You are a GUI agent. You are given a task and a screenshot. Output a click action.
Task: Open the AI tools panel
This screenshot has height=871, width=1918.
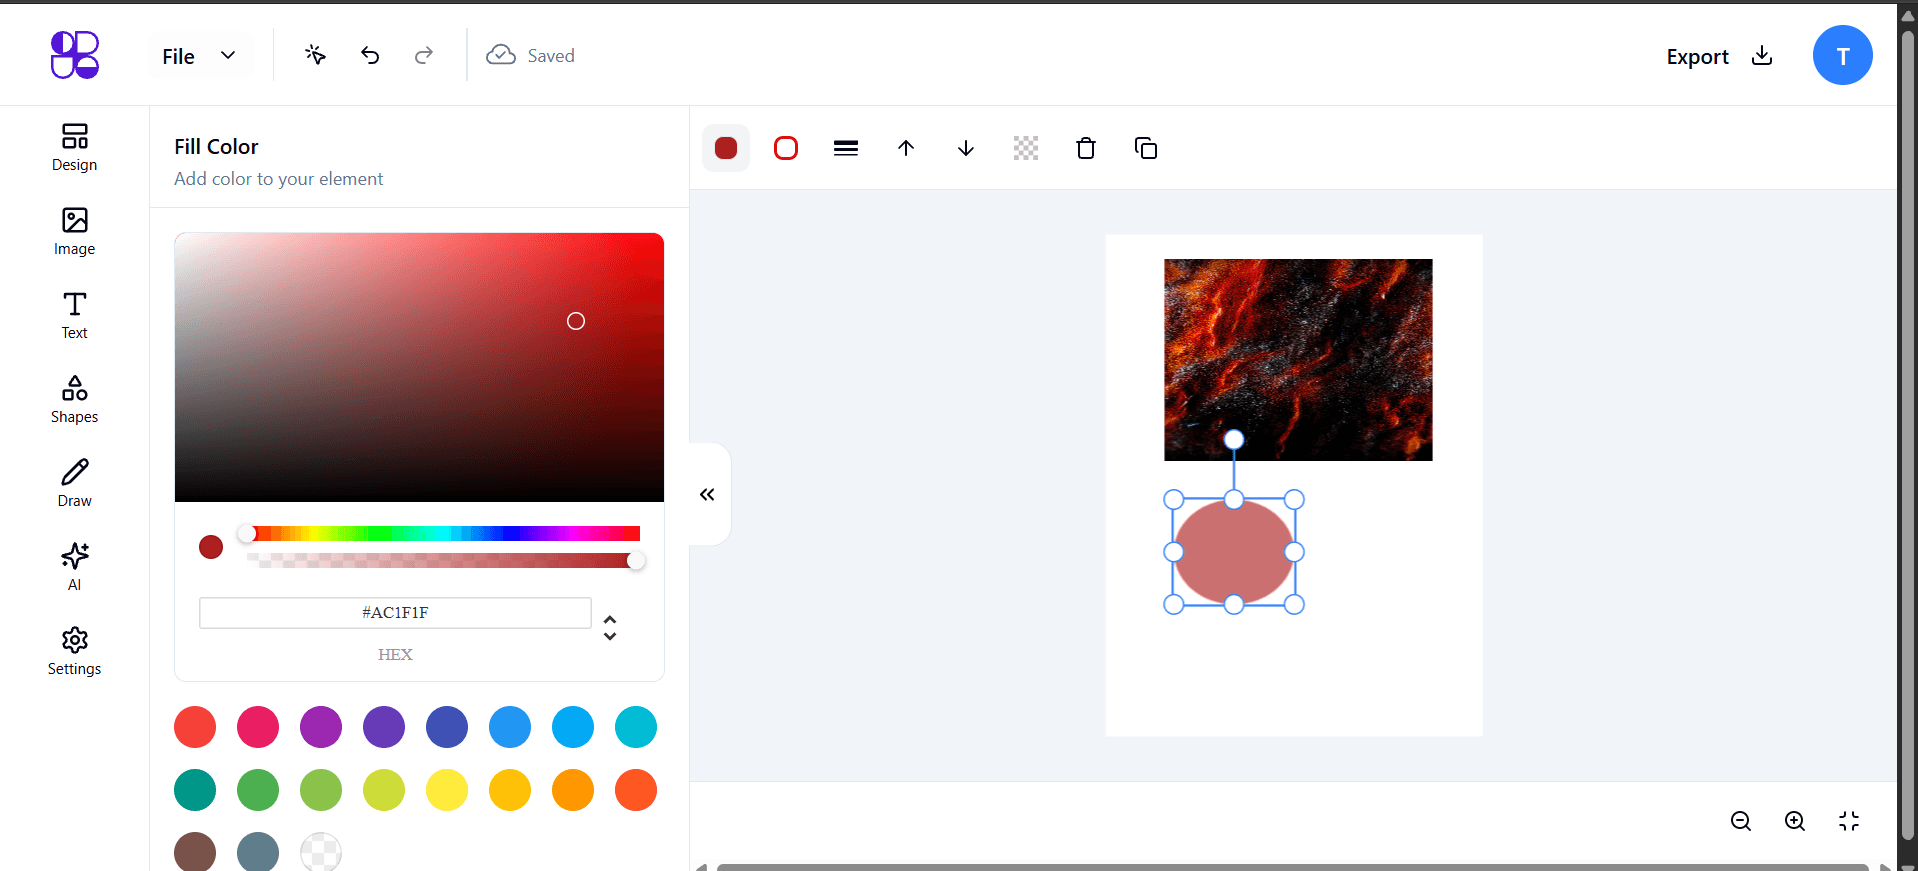(75, 568)
